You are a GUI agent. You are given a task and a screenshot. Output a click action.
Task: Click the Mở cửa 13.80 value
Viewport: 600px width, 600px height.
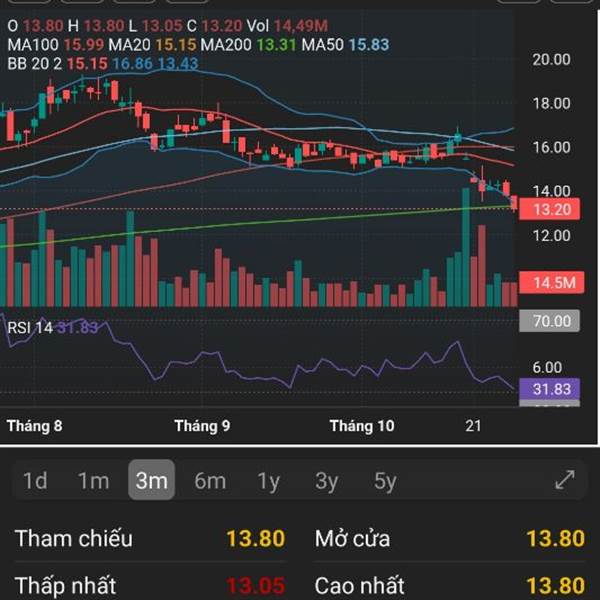[556, 538]
